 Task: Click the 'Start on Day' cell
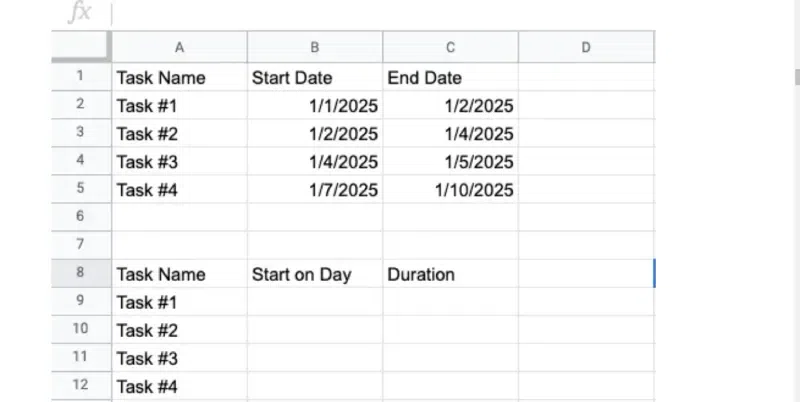point(315,274)
